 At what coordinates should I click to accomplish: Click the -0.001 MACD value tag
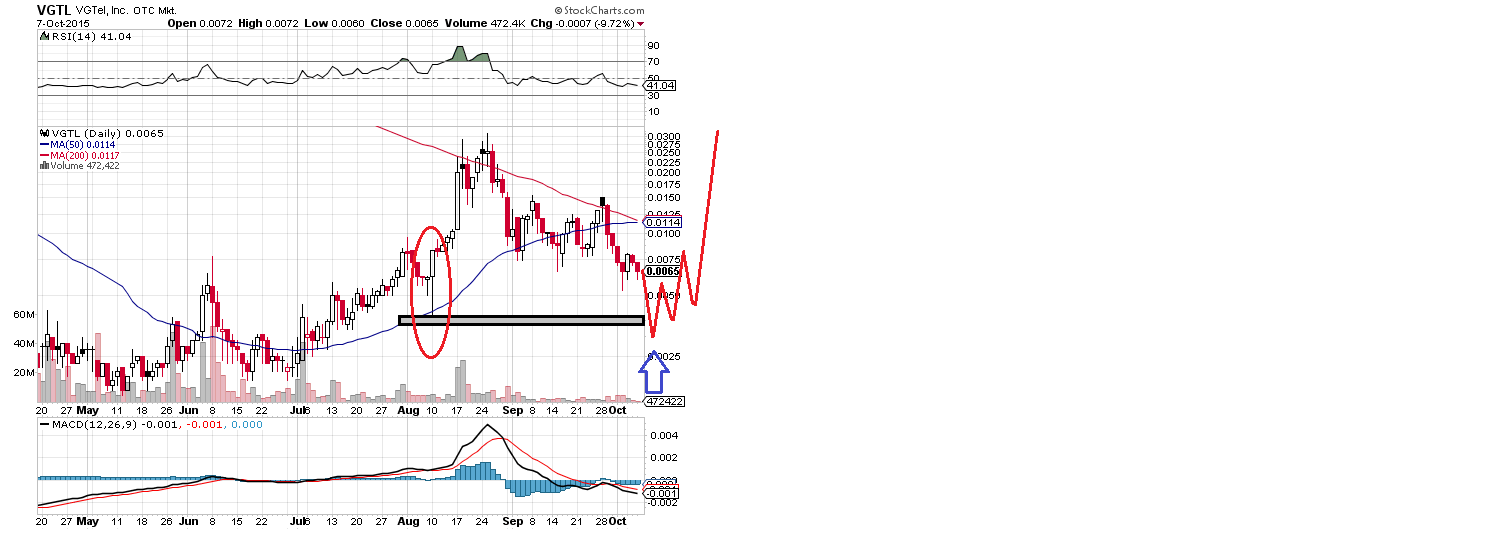click(x=662, y=493)
